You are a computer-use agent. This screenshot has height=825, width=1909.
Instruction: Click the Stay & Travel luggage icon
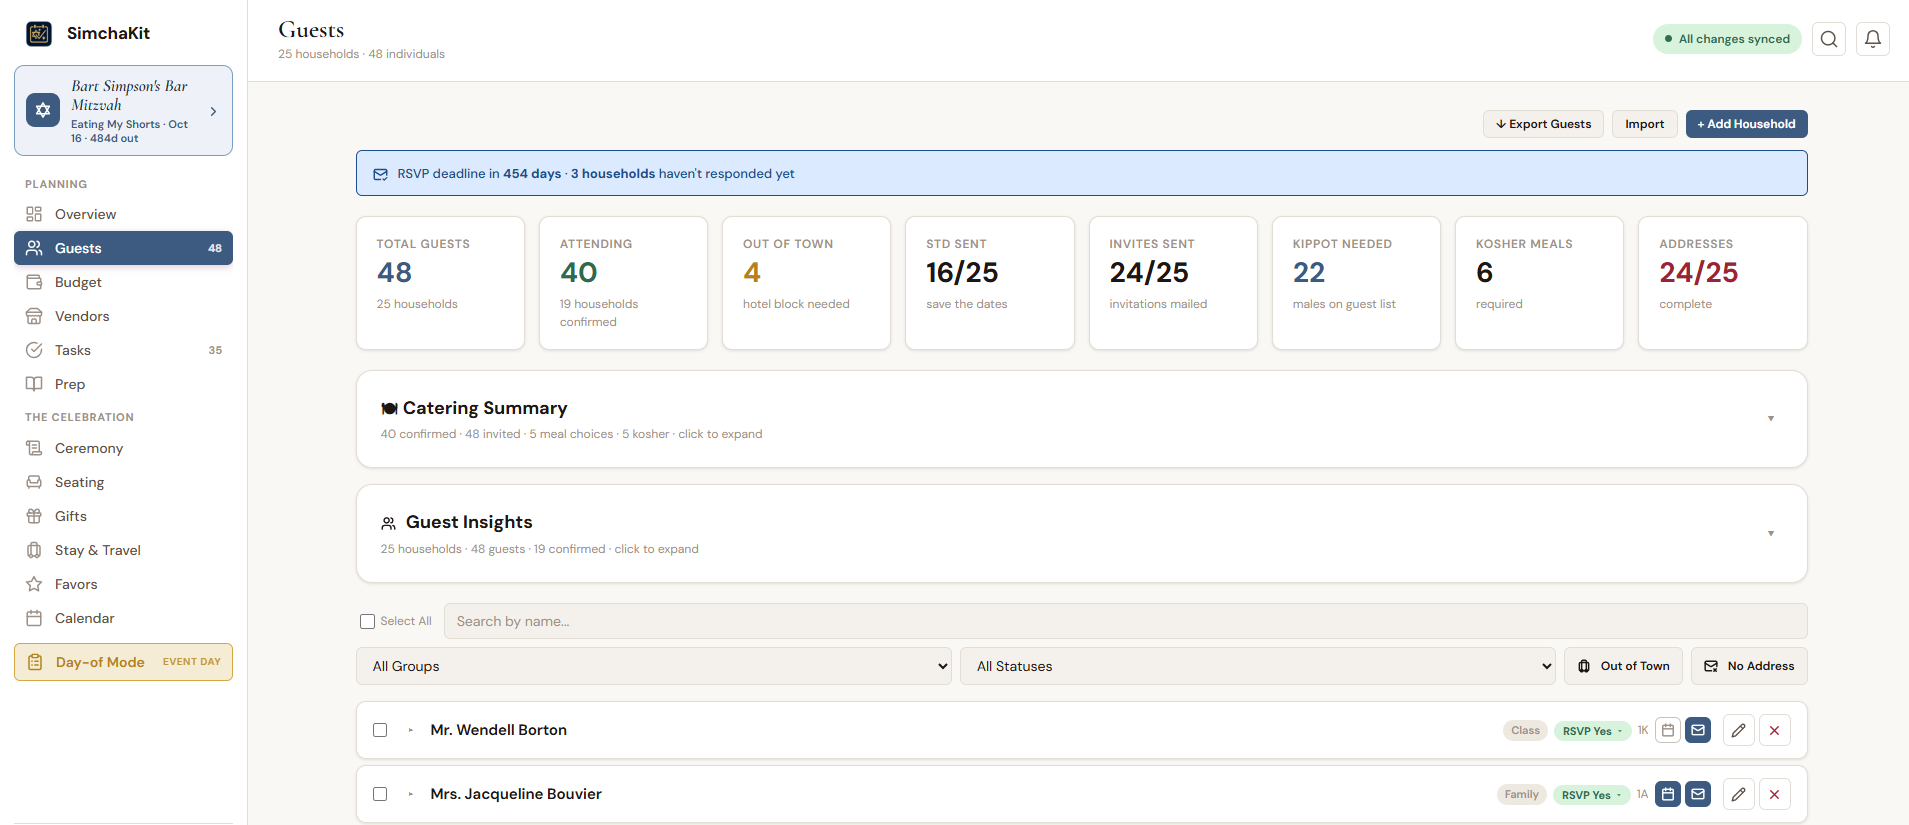pyautogui.click(x=34, y=550)
